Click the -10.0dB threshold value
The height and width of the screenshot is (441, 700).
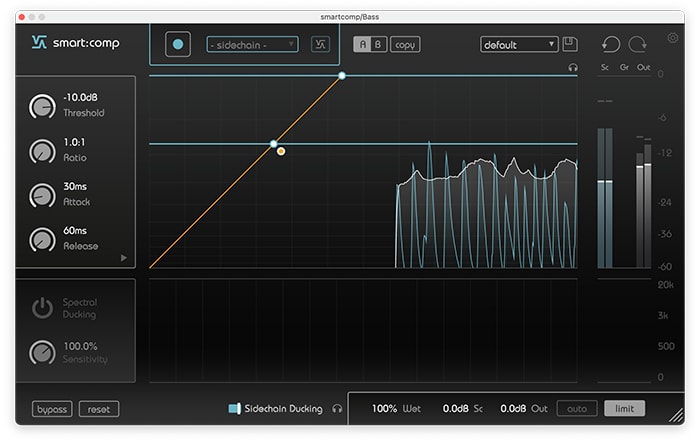pos(80,97)
